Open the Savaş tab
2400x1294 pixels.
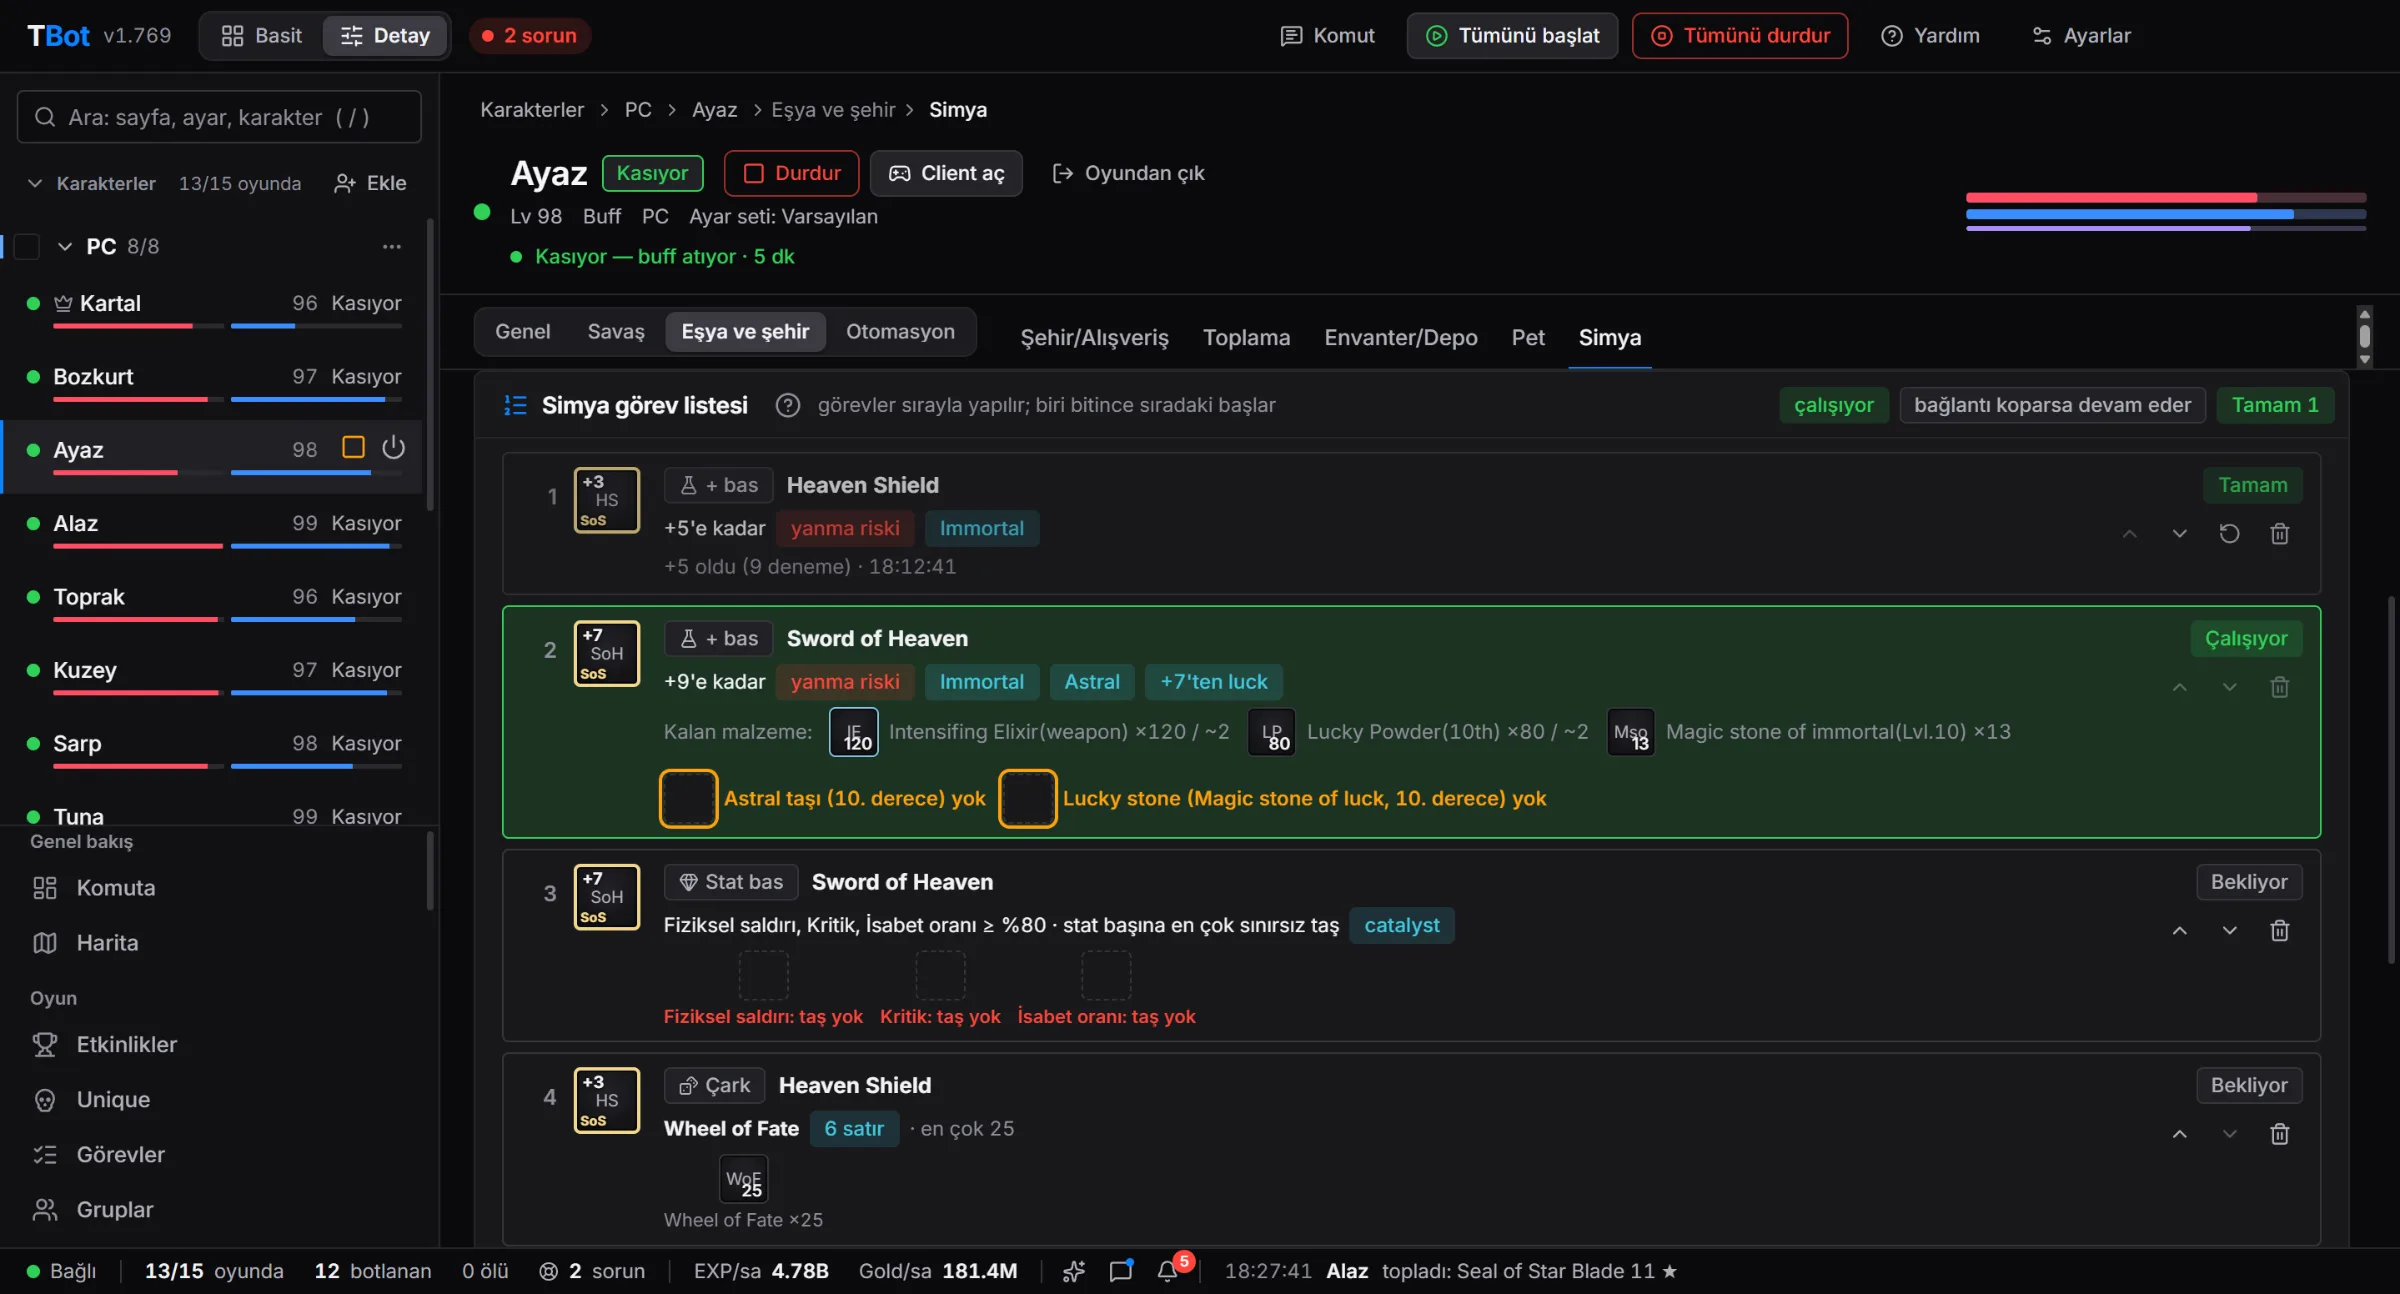point(616,332)
